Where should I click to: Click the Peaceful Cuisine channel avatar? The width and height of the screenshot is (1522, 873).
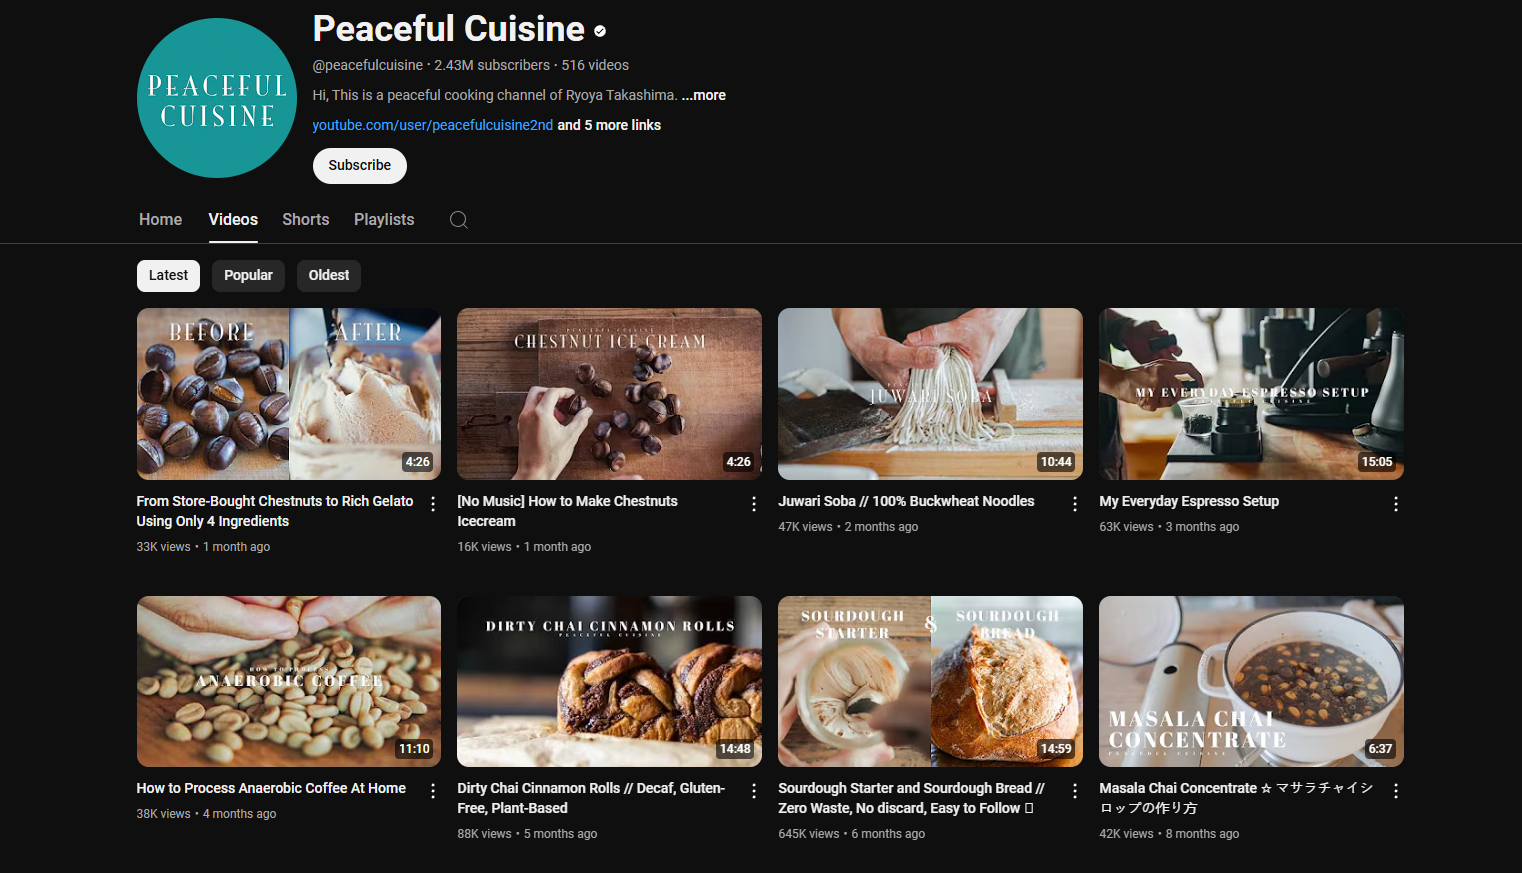tap(217, 98)
